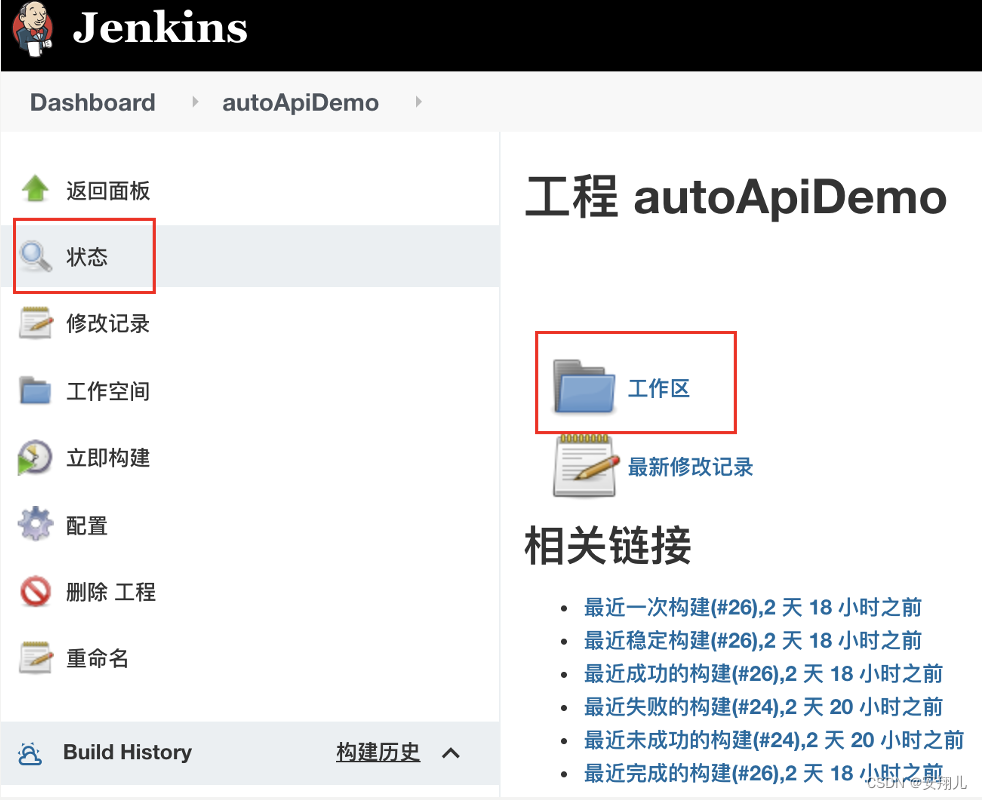Open the Dashboard breadcrumb

93,102
